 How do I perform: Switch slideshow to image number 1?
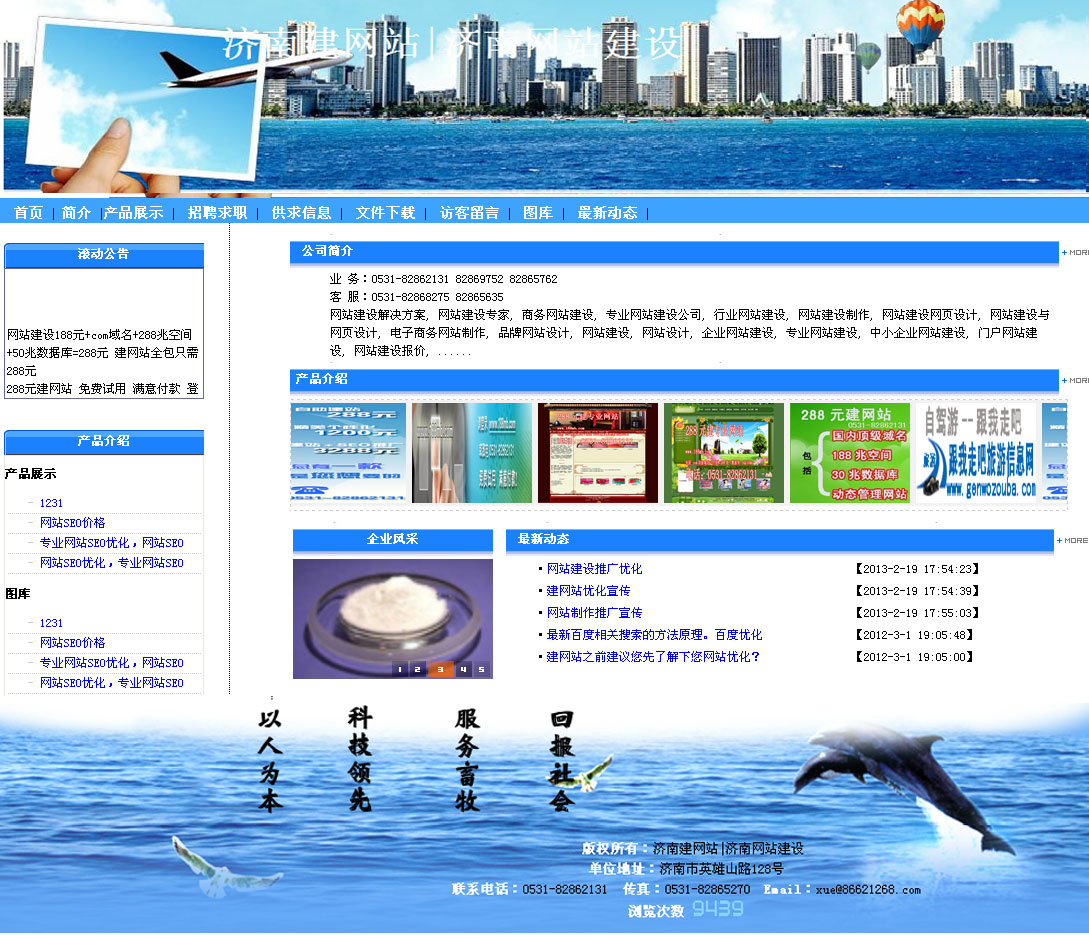tap(400, 670)
